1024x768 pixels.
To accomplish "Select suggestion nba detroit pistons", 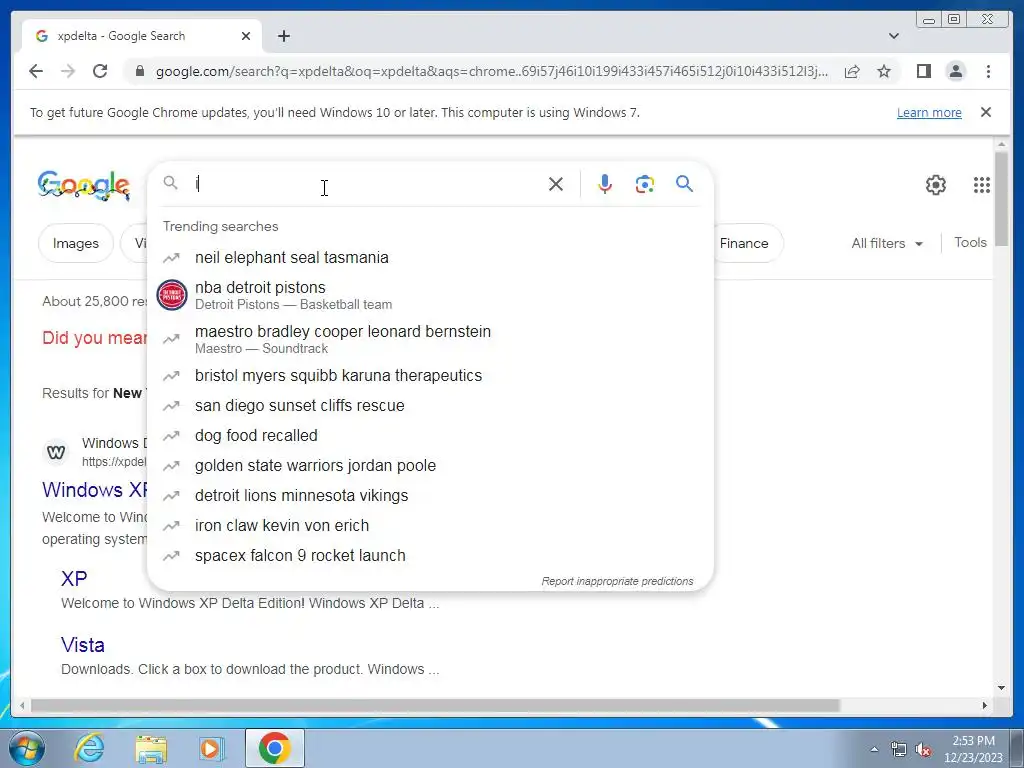I will click(430, 295).
